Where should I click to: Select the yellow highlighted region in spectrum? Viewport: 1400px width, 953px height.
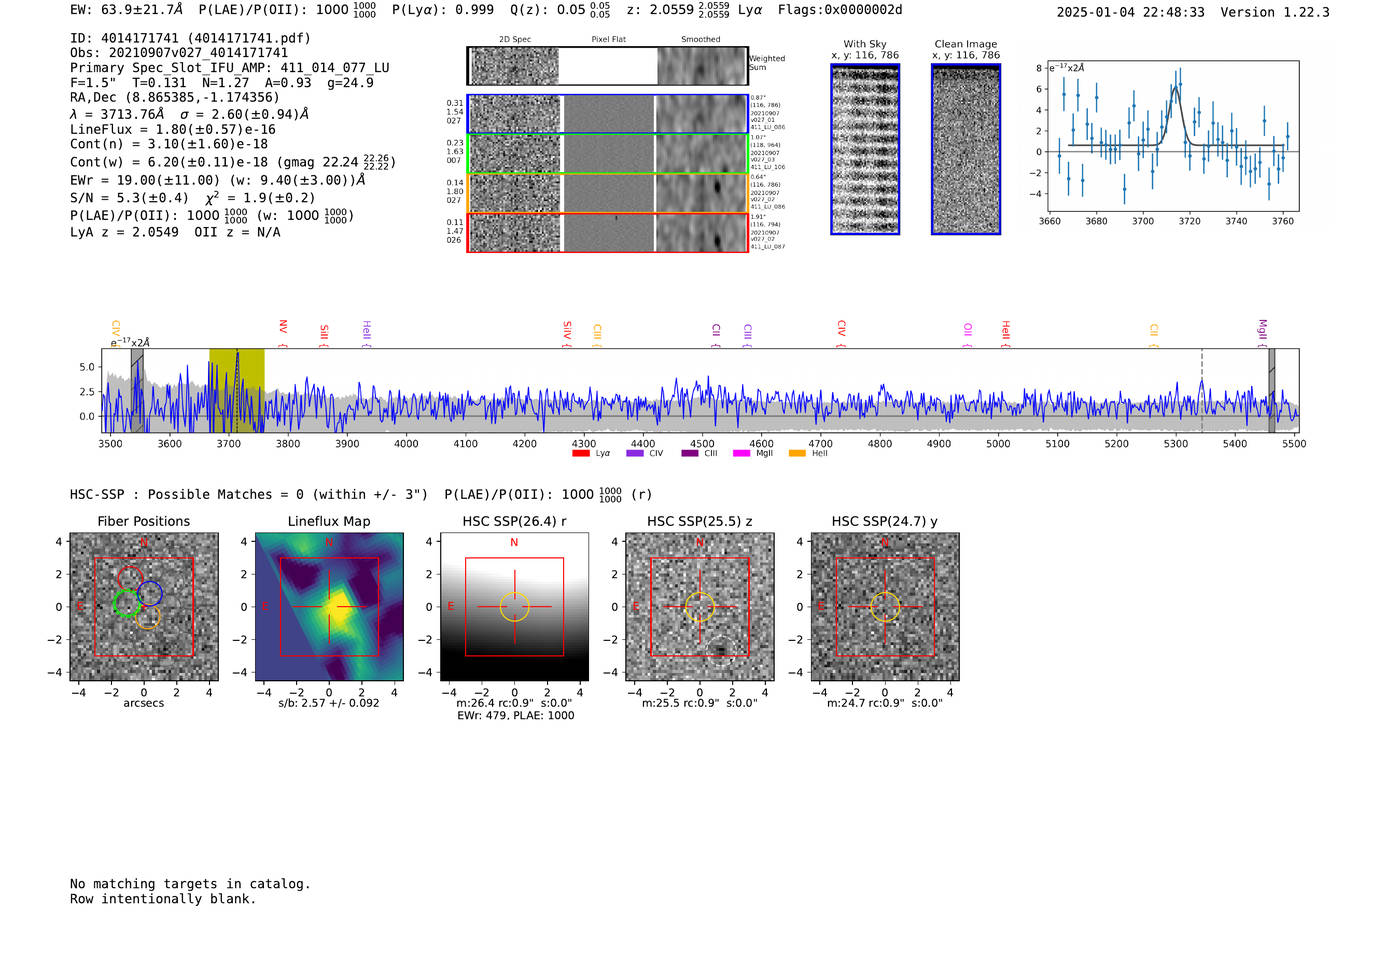(237, 390)
